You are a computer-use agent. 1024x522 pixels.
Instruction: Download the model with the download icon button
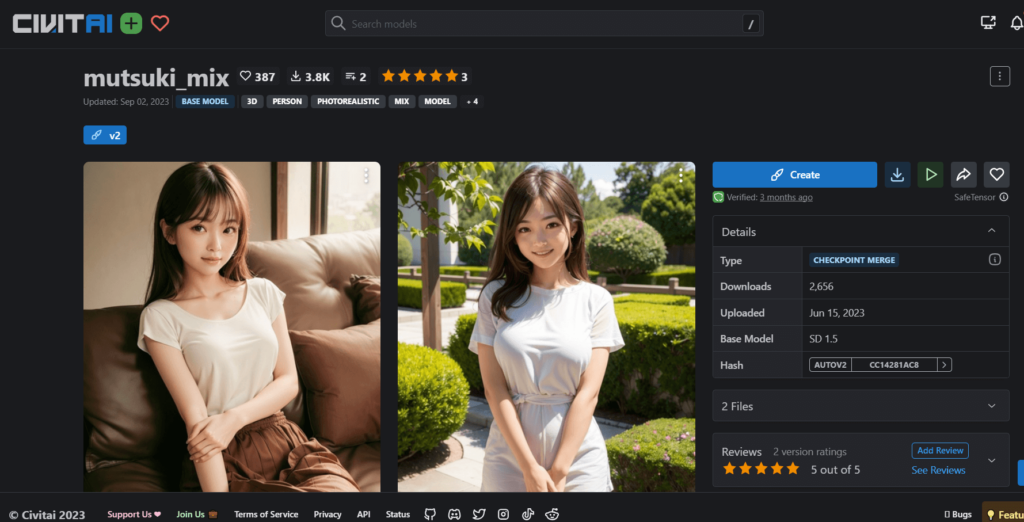point(897,175)
